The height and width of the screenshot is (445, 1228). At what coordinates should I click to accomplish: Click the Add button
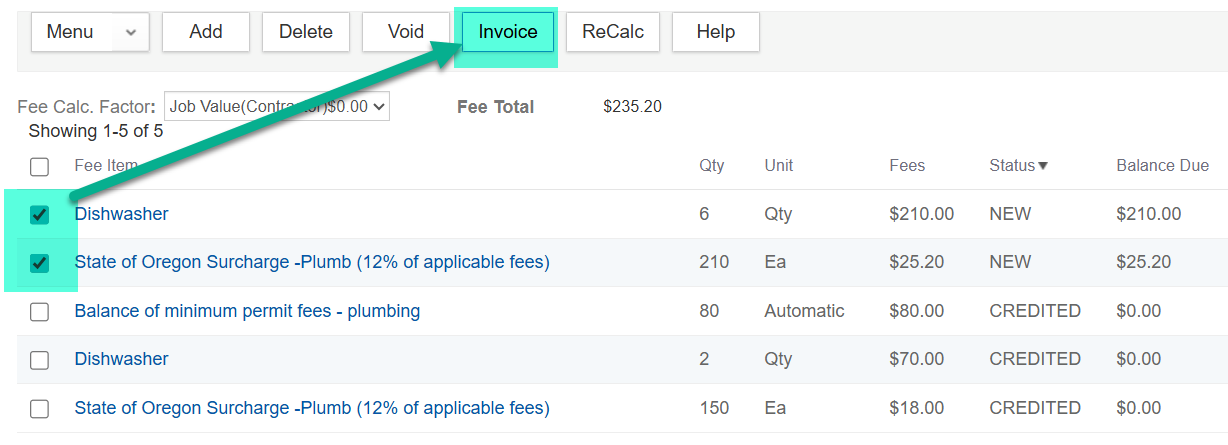coord(206,32)
